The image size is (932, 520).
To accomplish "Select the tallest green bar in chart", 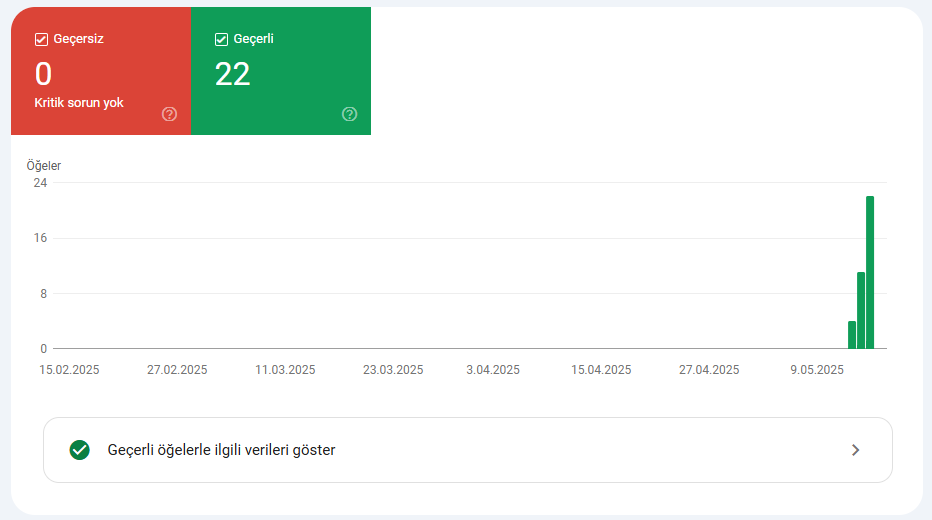I will point(870,272).
